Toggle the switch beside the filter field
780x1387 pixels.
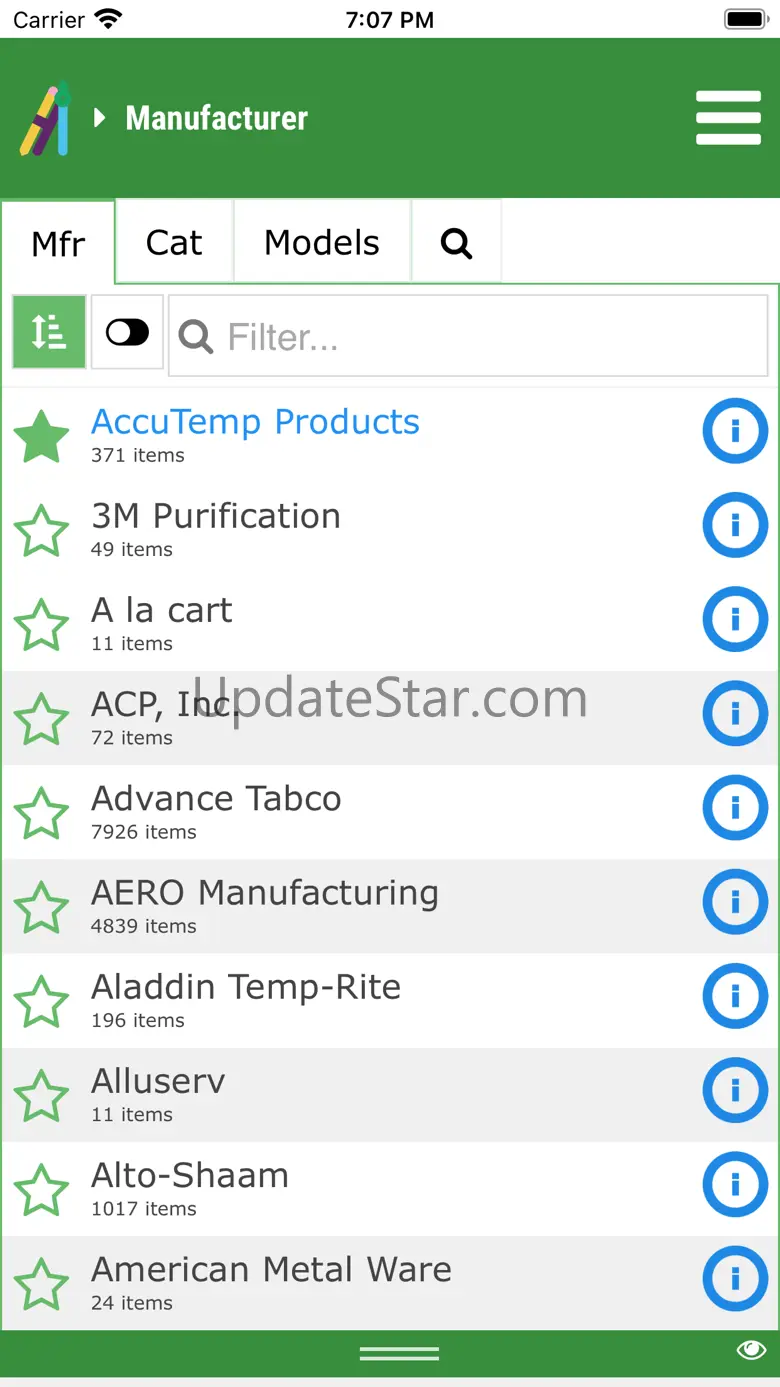pyautogui.click(x=127, y=333)
